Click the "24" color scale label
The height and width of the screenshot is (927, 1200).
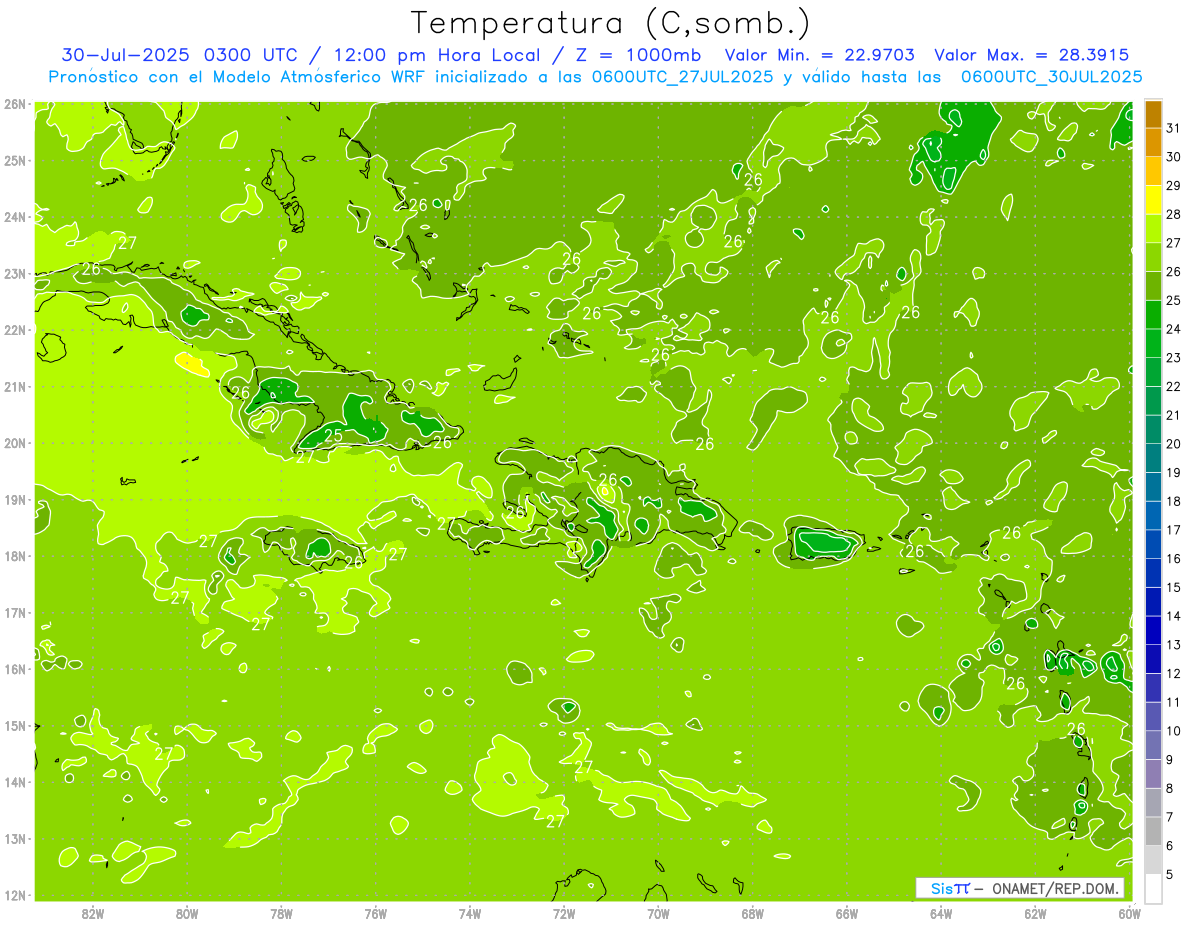(1174, 329)
